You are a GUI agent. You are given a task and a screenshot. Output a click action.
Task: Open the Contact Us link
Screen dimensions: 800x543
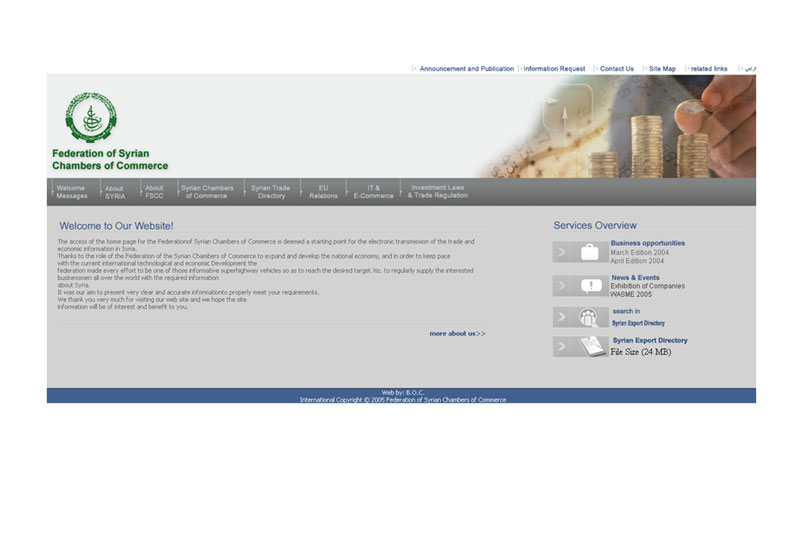click(616, 69)
